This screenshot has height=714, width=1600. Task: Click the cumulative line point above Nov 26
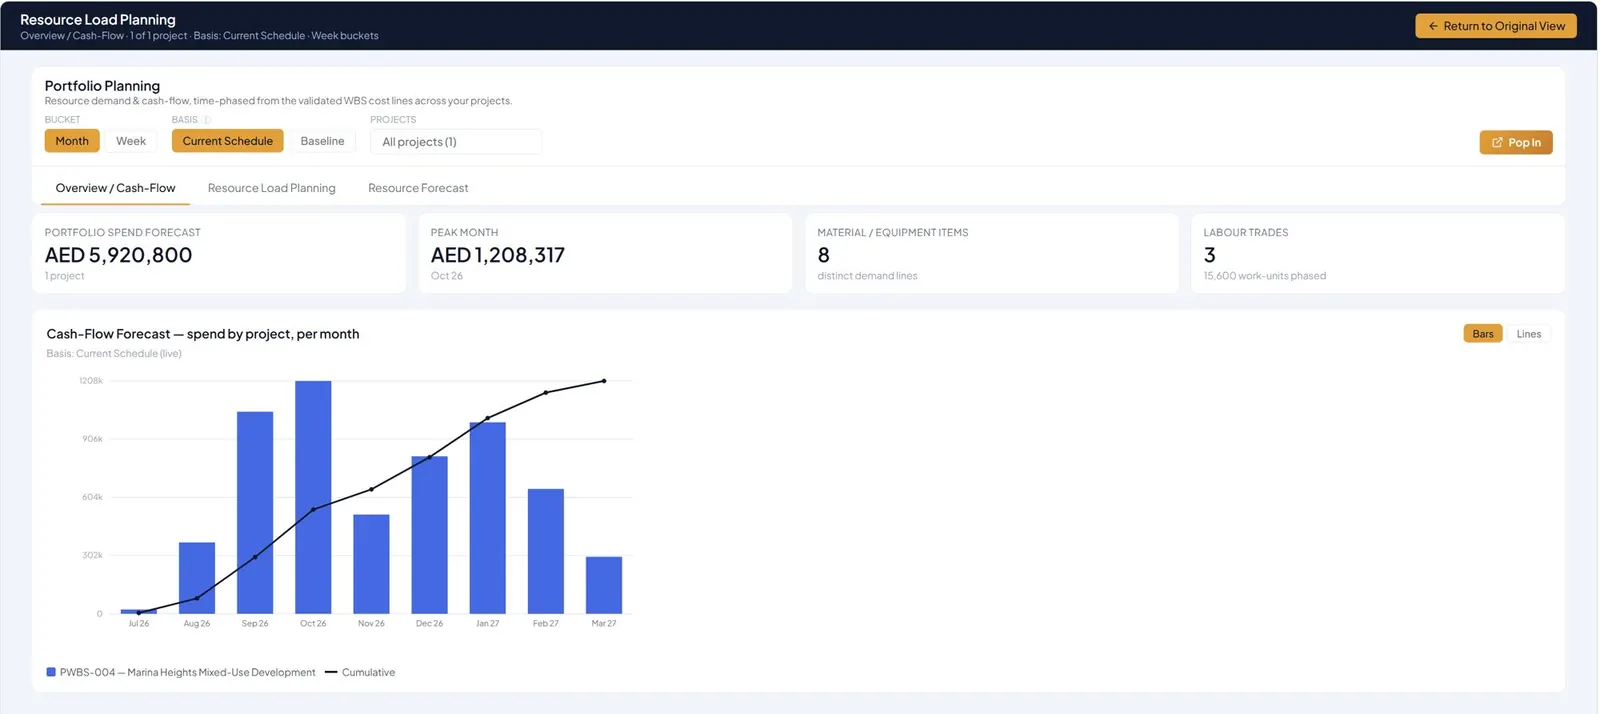[371, 489]
